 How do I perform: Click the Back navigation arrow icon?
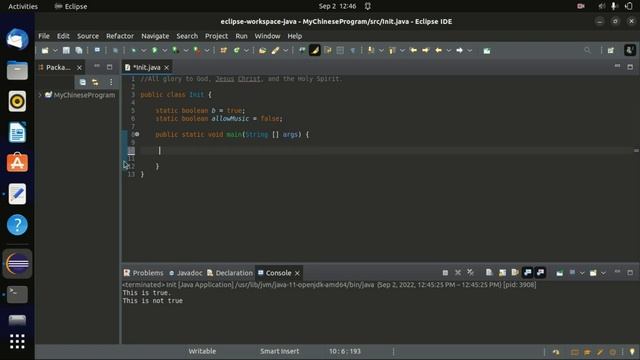click(x=438, y=51)
